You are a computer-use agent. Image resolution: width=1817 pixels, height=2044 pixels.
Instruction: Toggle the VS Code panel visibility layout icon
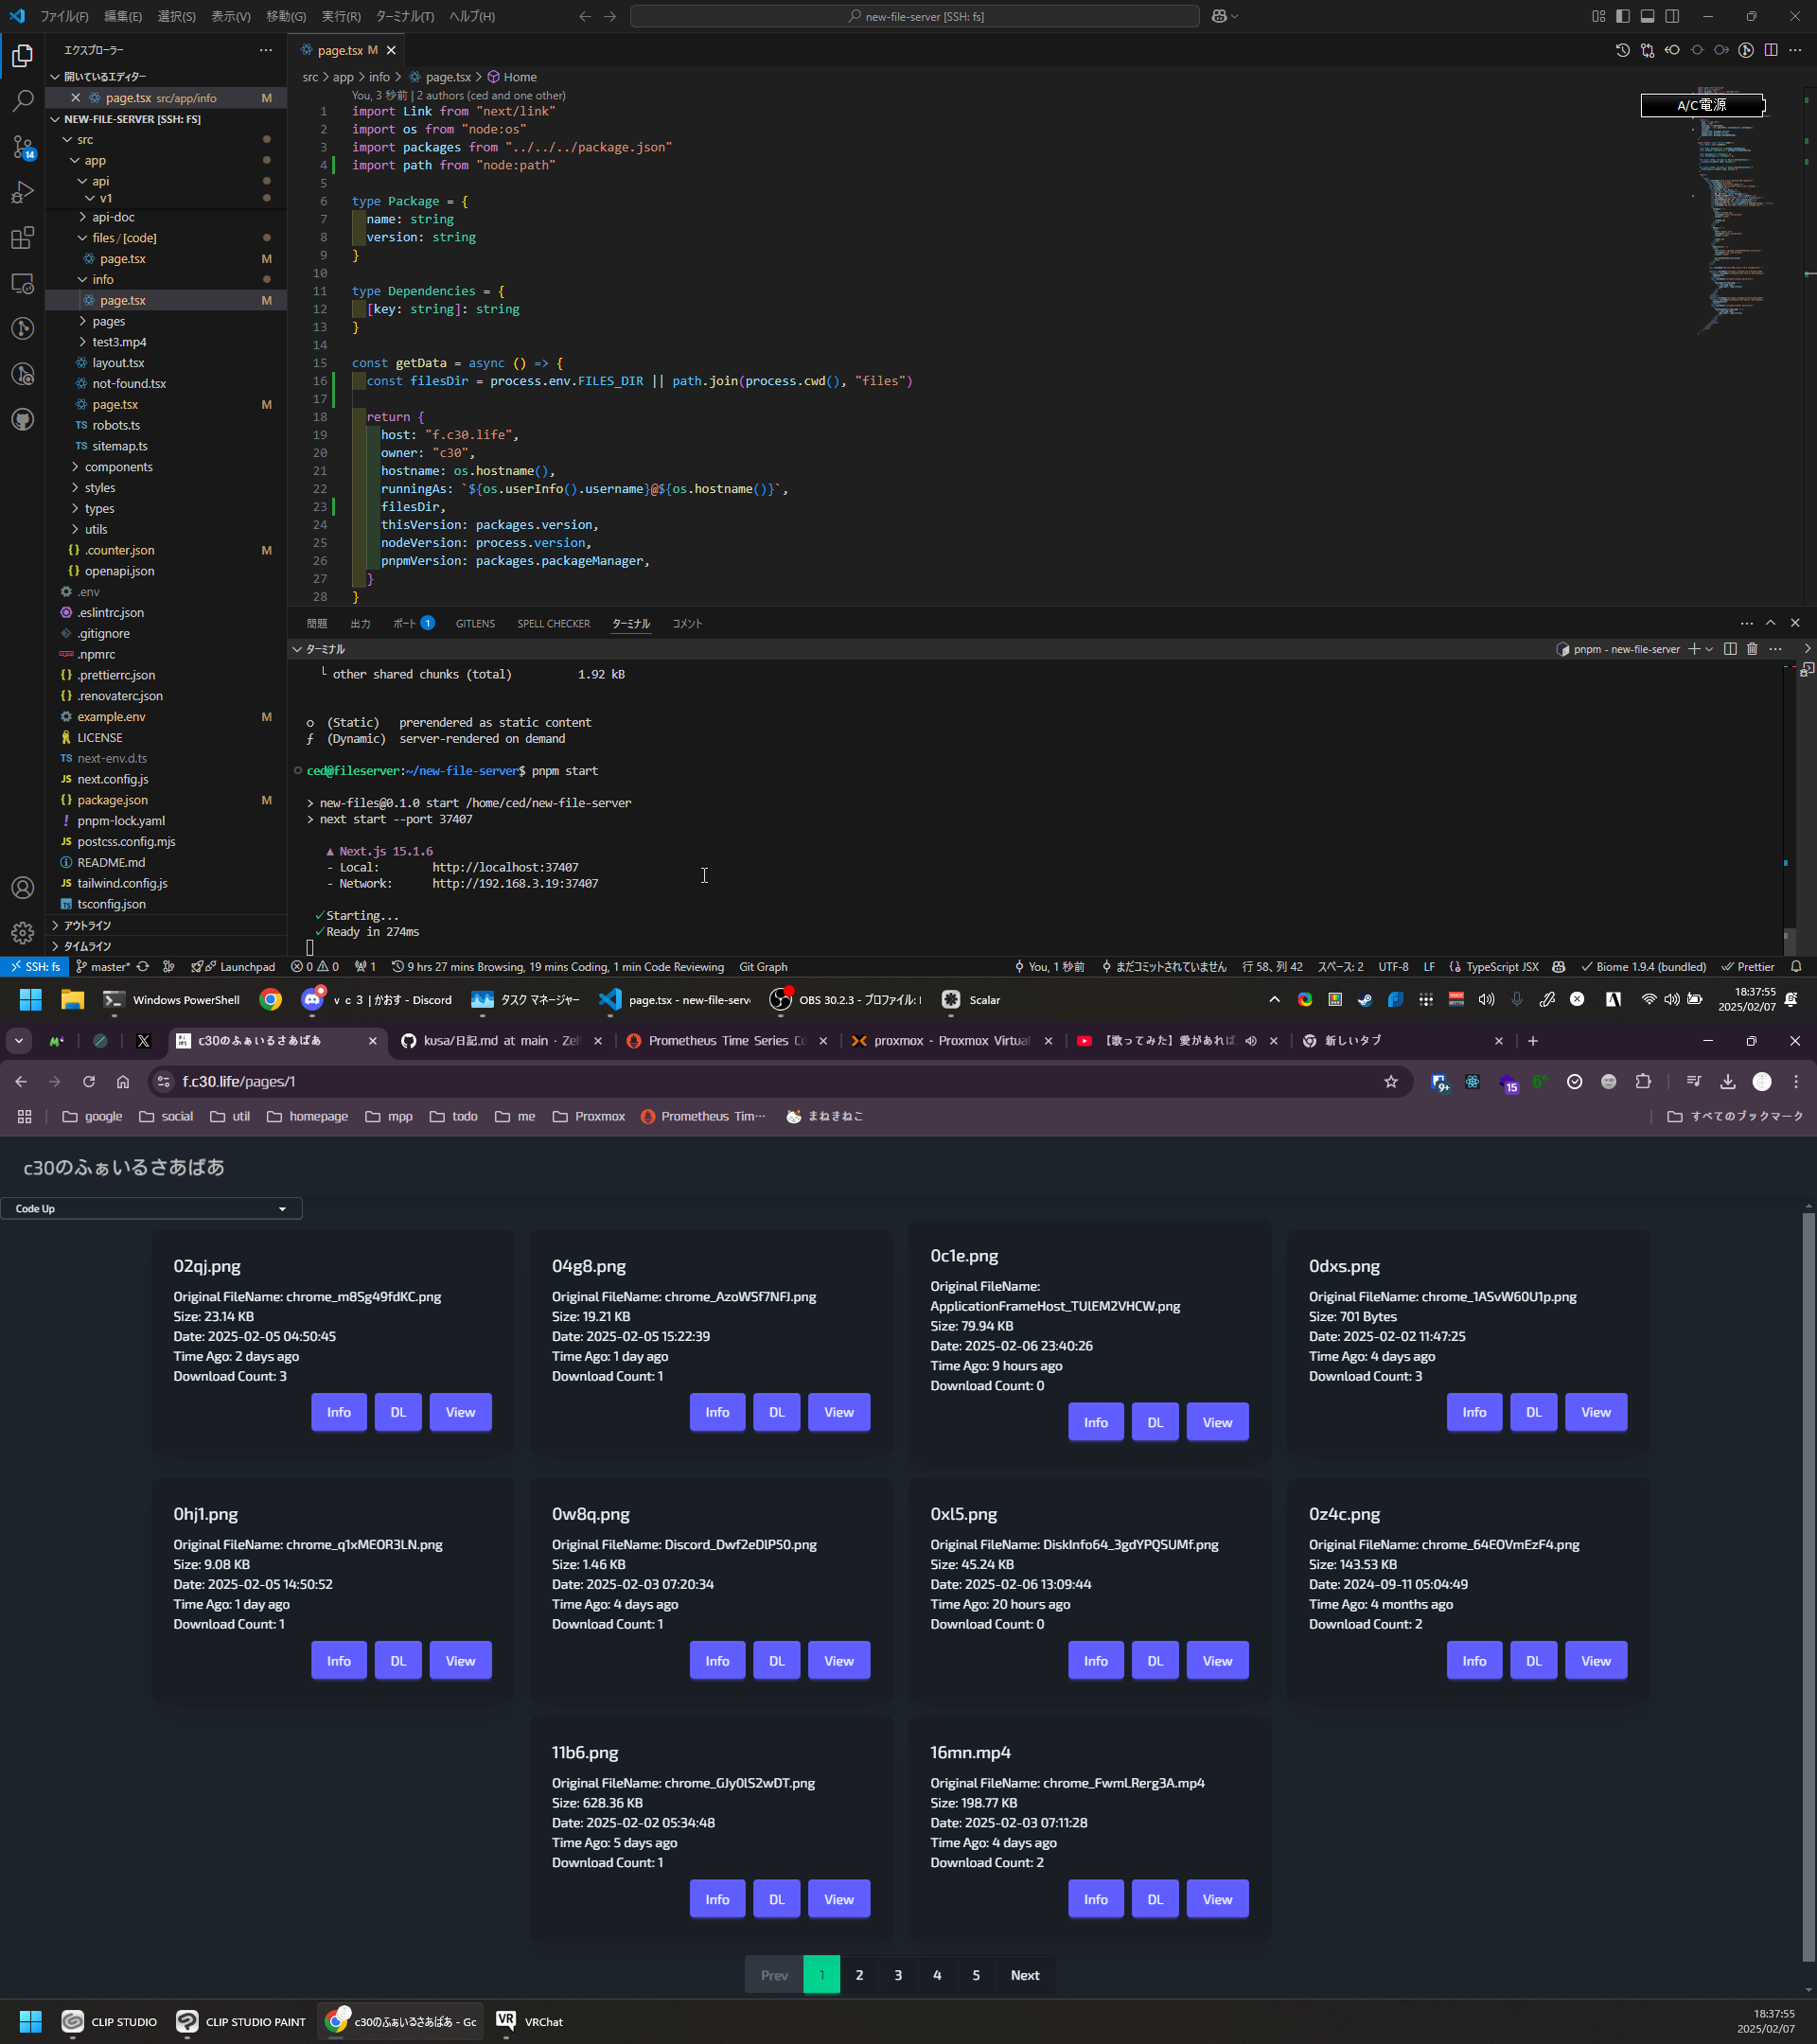(x=1647, y=16)
